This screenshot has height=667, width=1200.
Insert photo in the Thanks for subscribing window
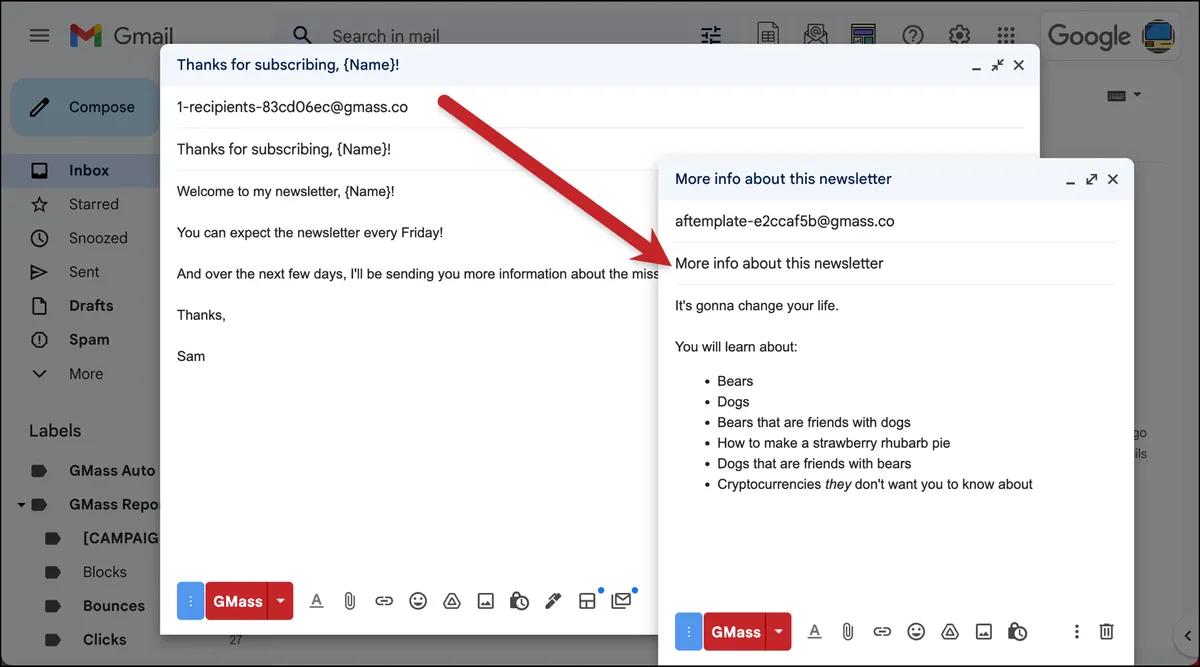click(x=485, y=601)
